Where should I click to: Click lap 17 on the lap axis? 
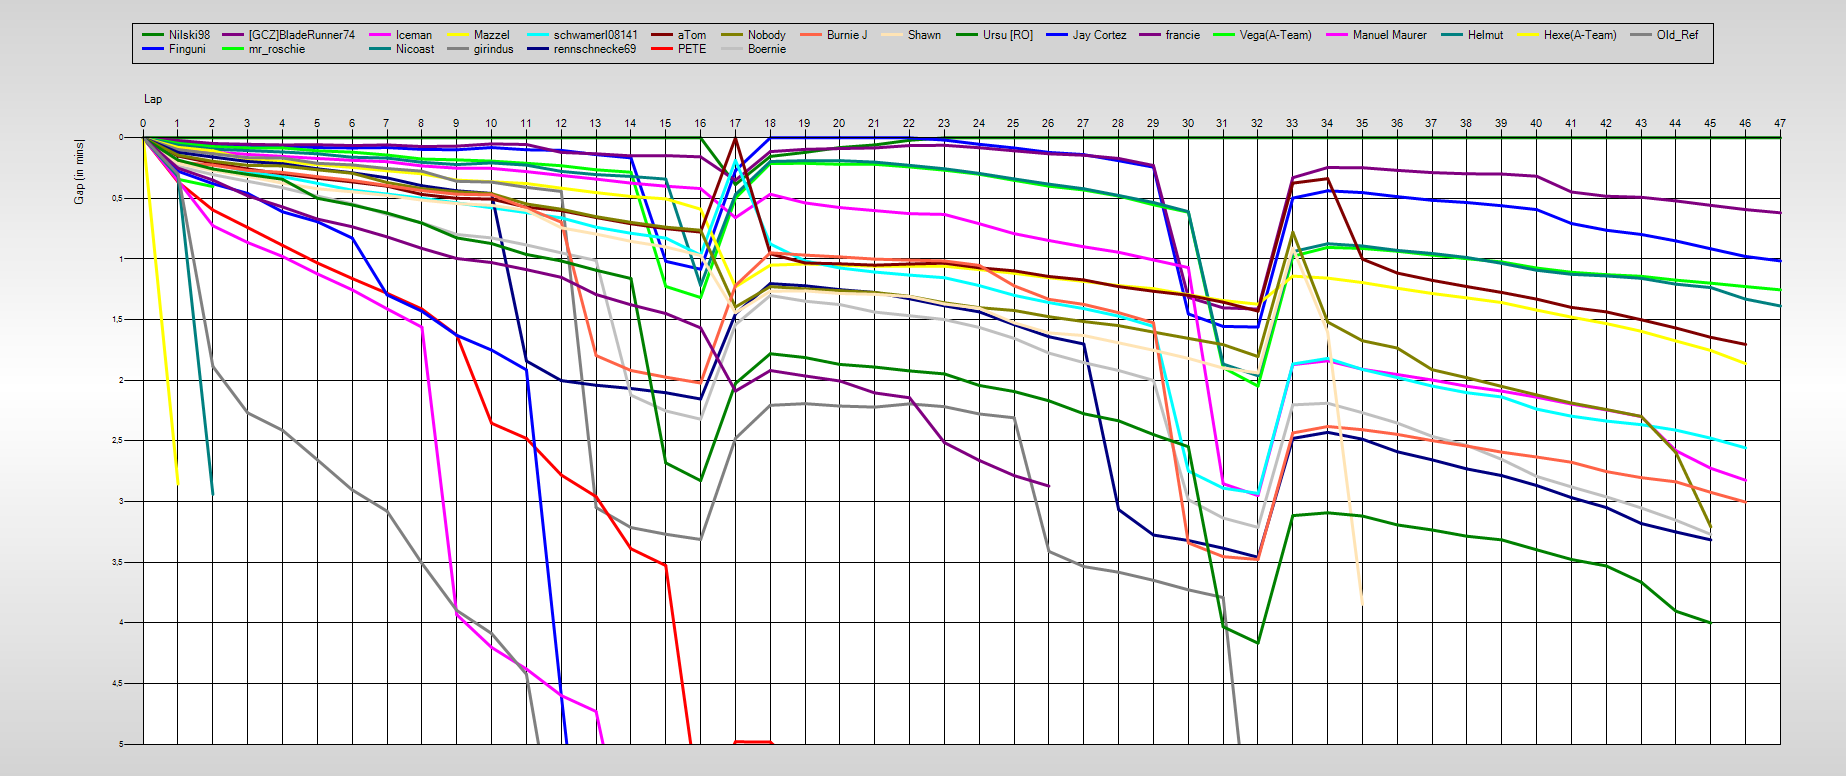(x=735, y=123)
